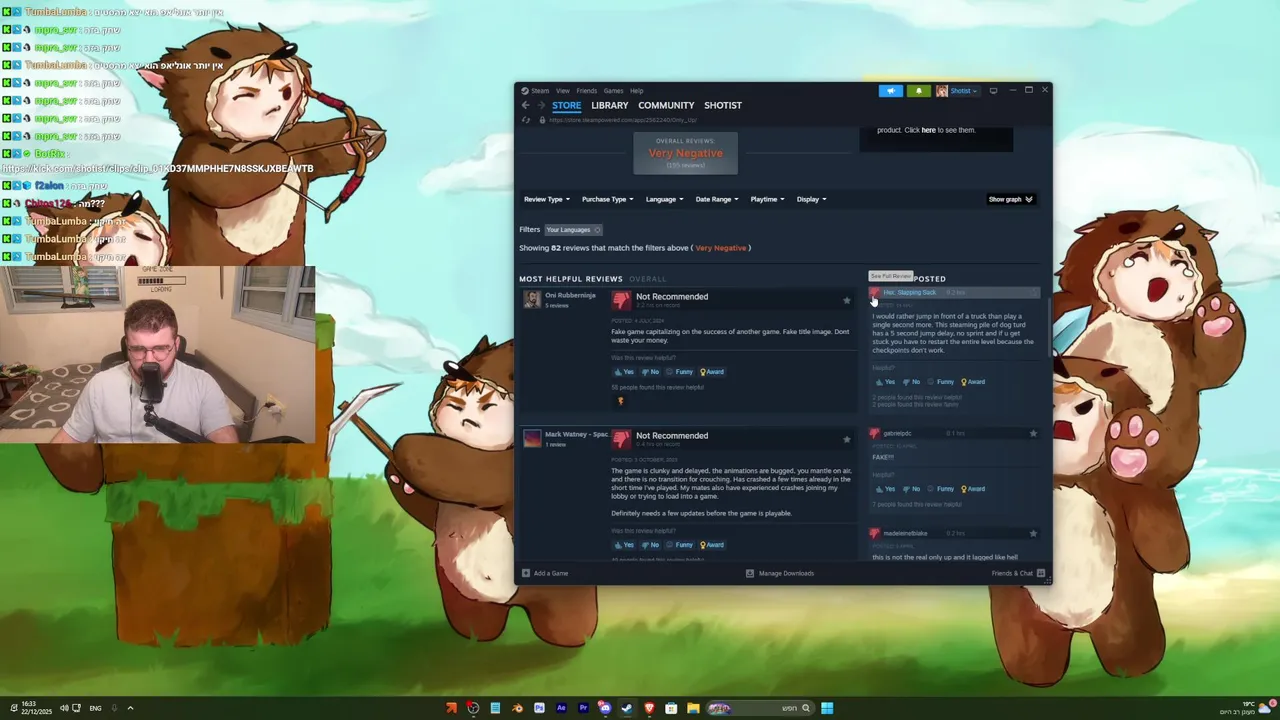Click the Shotist profile avatar
This screenshot has width=1280, height=720.
pos(942,91)
